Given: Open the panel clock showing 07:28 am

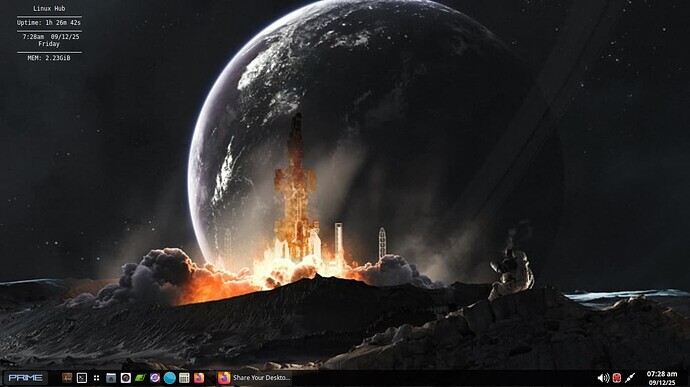Looking at the screenshot, I should tap(662, 378).
